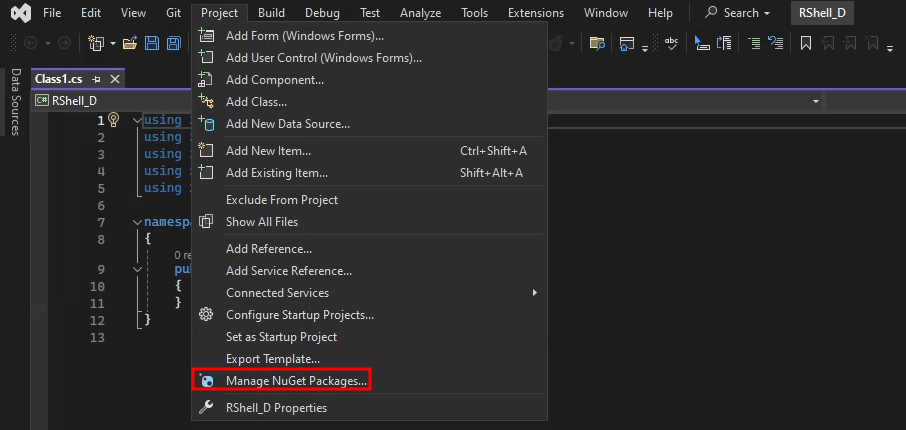Expand the Connected Services submenu

535,293
